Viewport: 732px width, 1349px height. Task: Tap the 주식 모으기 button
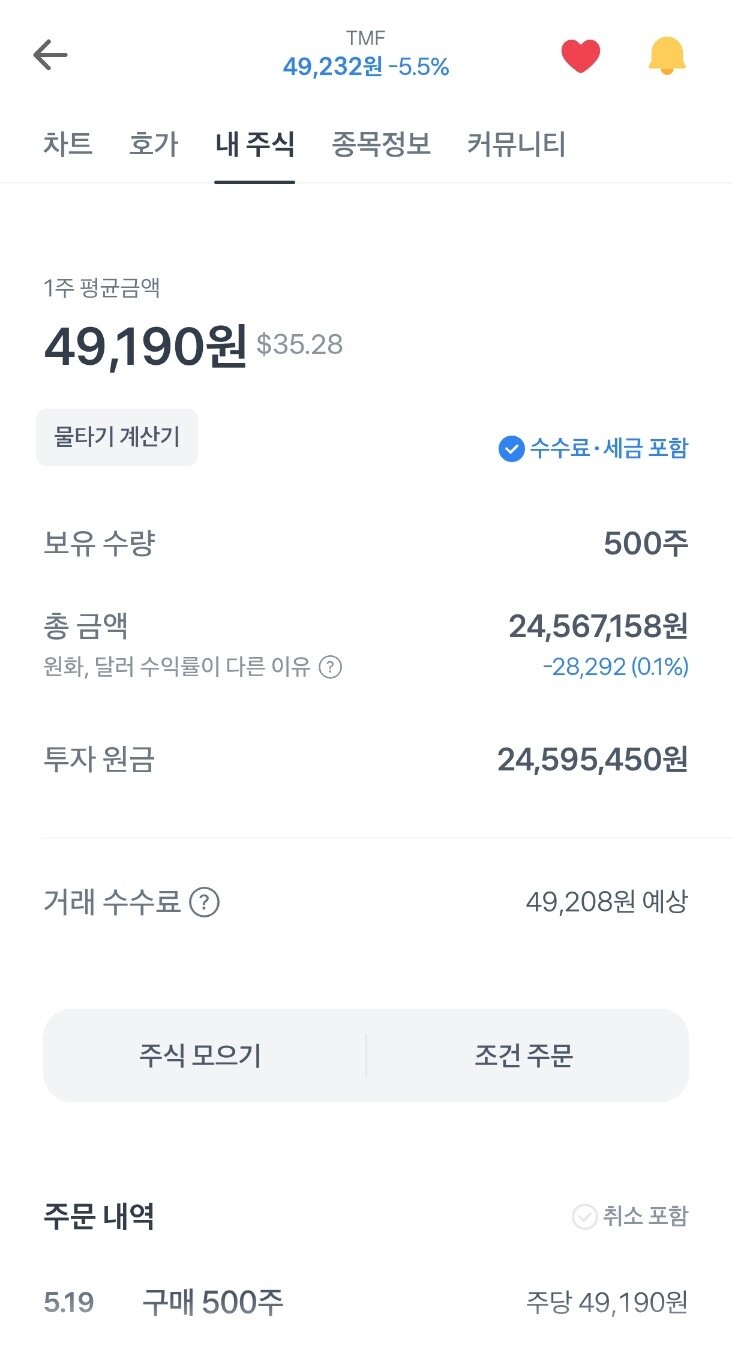tap(200, 1056)
